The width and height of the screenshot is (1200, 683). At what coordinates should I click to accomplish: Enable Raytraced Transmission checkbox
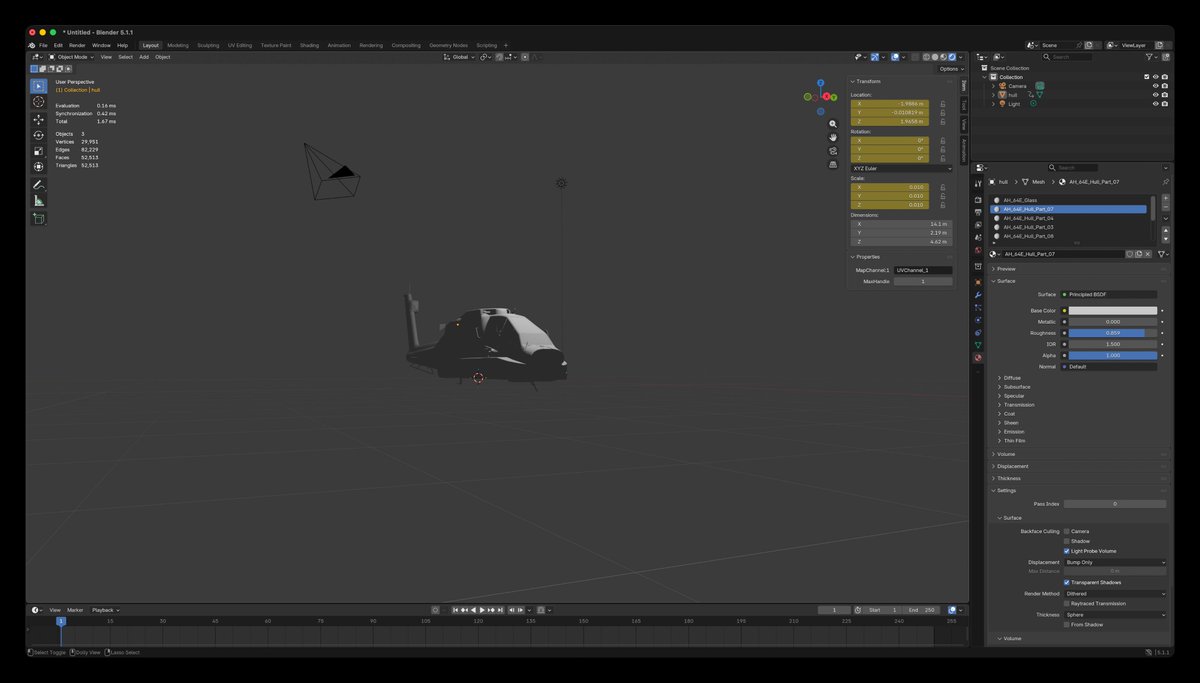(1067, 603)
